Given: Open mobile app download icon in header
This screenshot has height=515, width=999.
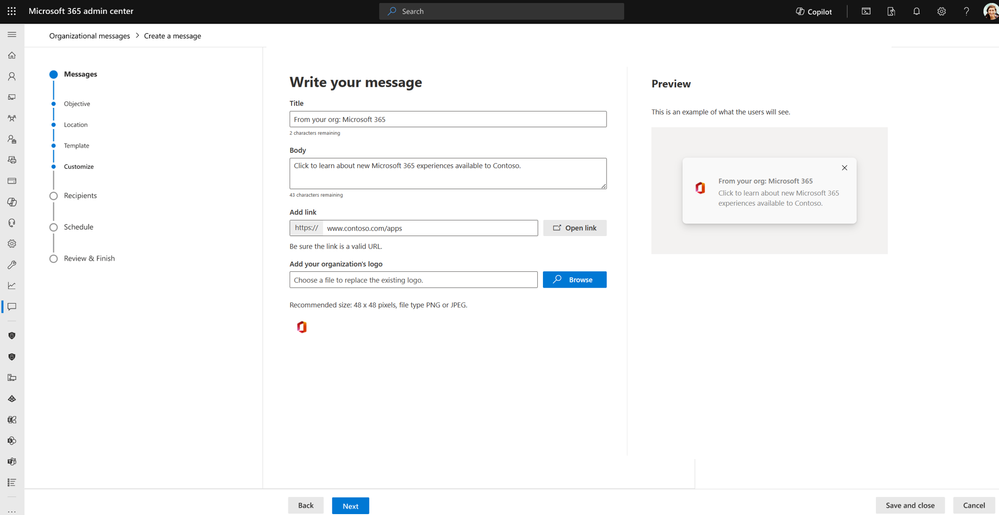Looking at the screenshot, I should (x=891, y=11).
